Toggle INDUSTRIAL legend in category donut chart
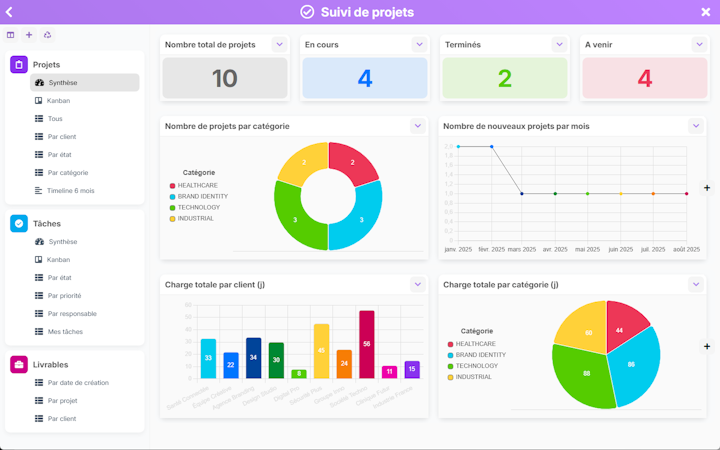This screenshot has height=450, width=720. tap(191, 219)
